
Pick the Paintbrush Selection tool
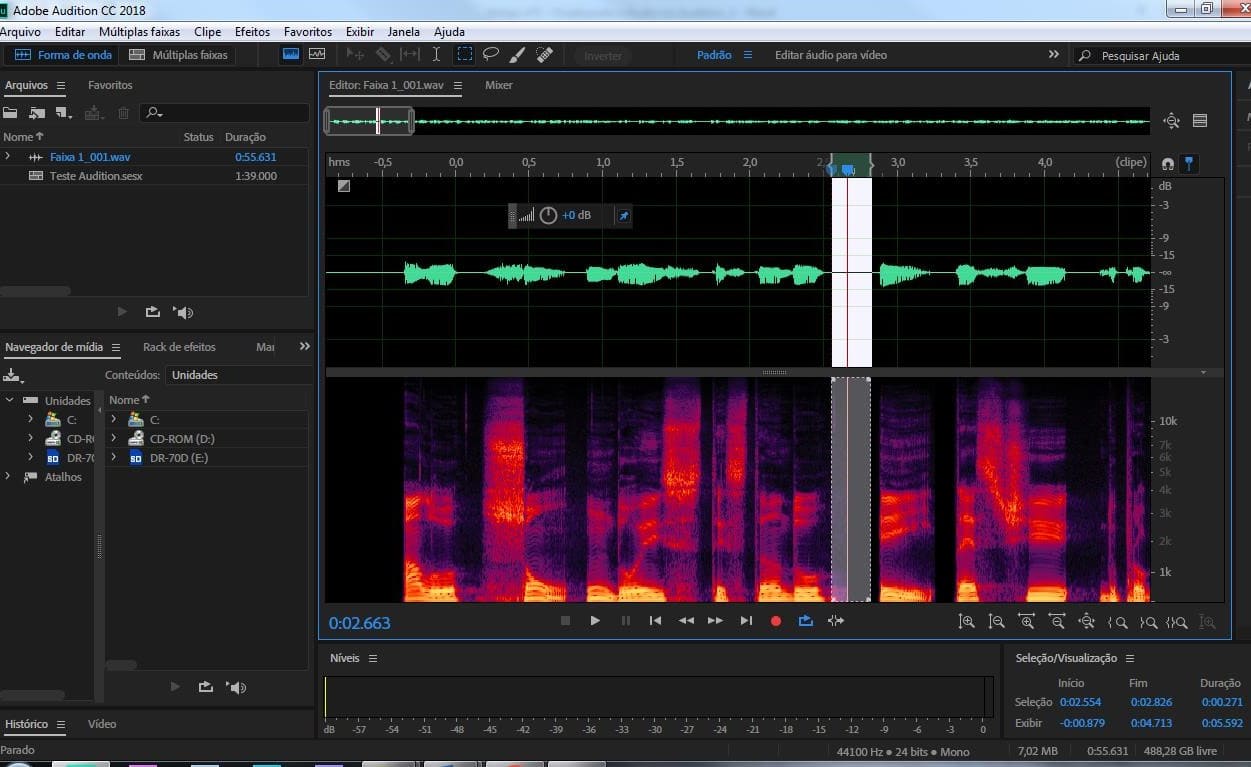point(517,55)
